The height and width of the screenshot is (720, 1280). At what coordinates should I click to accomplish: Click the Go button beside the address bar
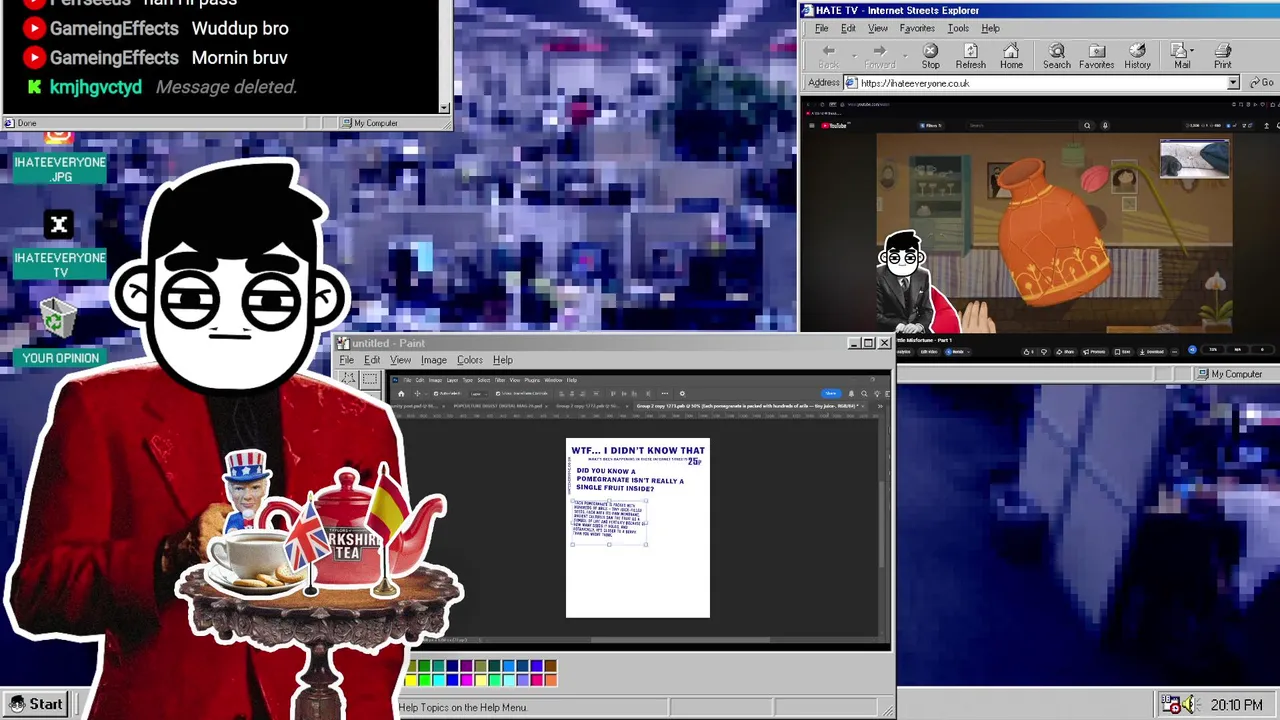[x=1260, y=83]
